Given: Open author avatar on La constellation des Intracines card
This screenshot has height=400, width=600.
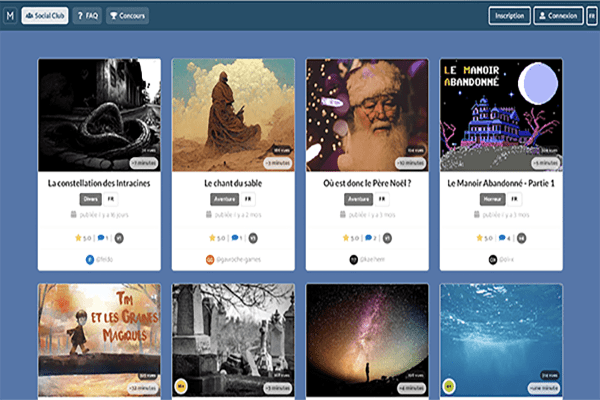Looking at the screenshot, I should pos(90,260).
